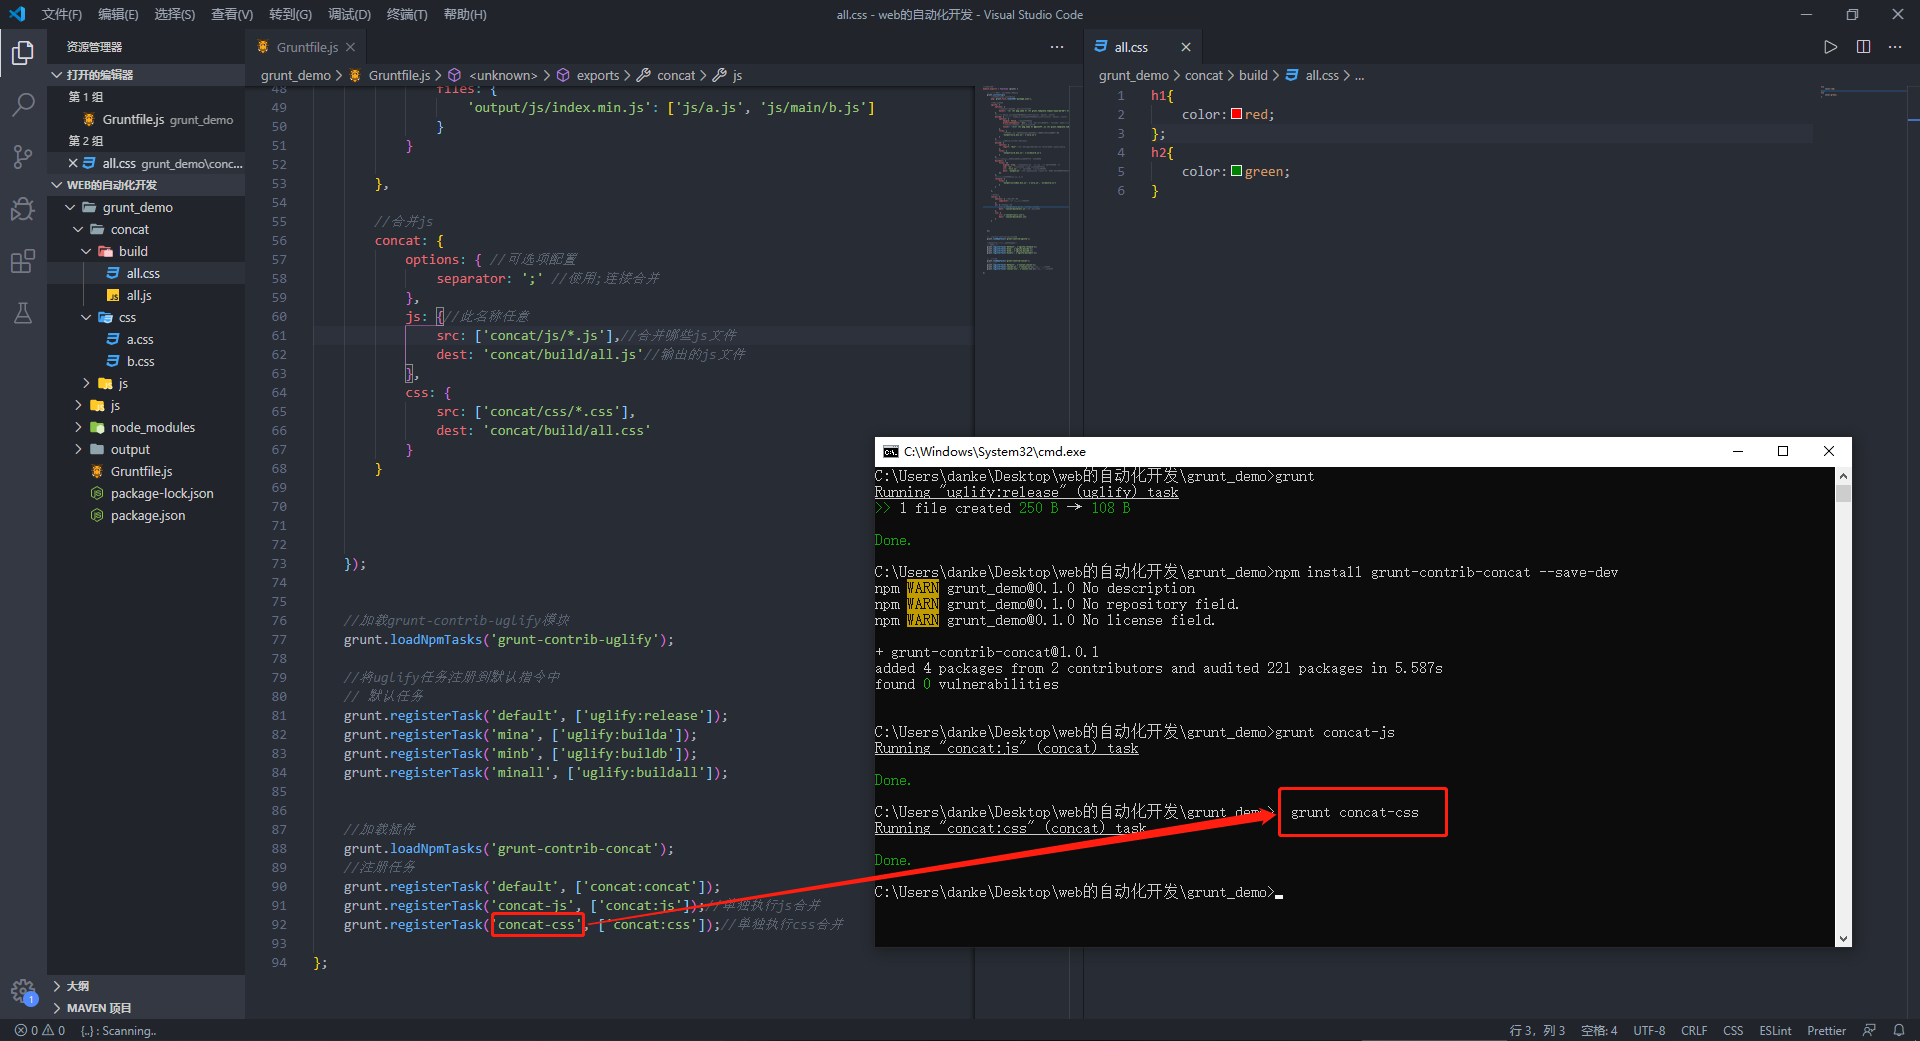Switch to the all.css editor tab
Viewport: 1920px width, 1041px height.
click(1143, 47)
